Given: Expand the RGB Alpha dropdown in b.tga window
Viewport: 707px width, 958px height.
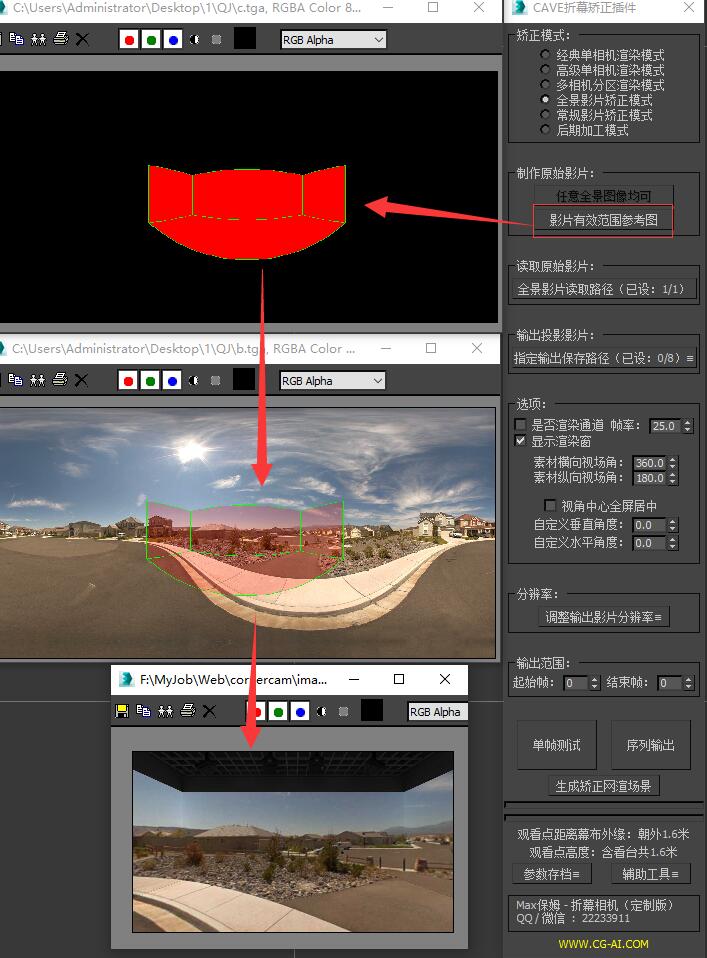Looking at the screenshot, I should [x=333, y=380].
